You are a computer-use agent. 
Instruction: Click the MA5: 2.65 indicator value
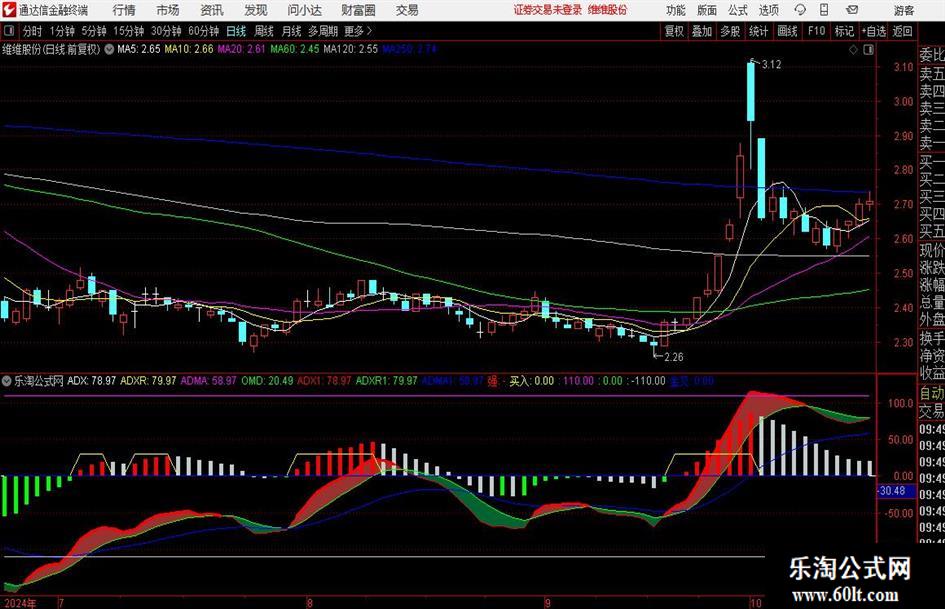click(139, 49)
